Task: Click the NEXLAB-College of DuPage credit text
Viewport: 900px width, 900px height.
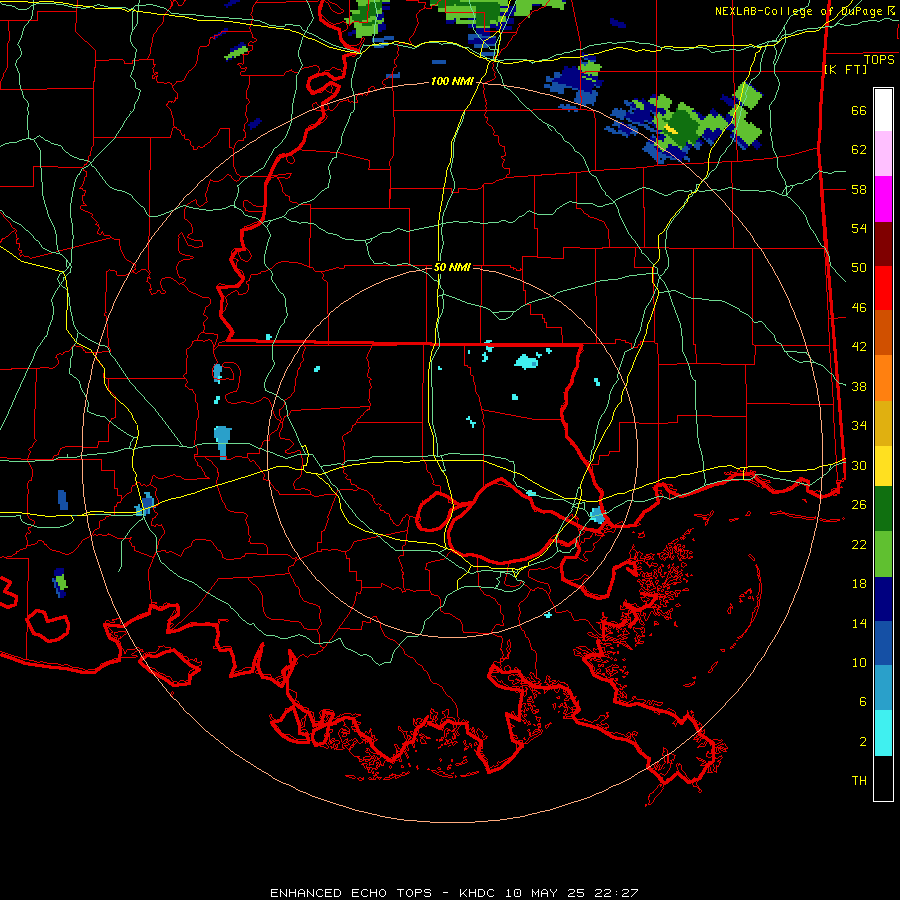Action: [x=805, y=11]
